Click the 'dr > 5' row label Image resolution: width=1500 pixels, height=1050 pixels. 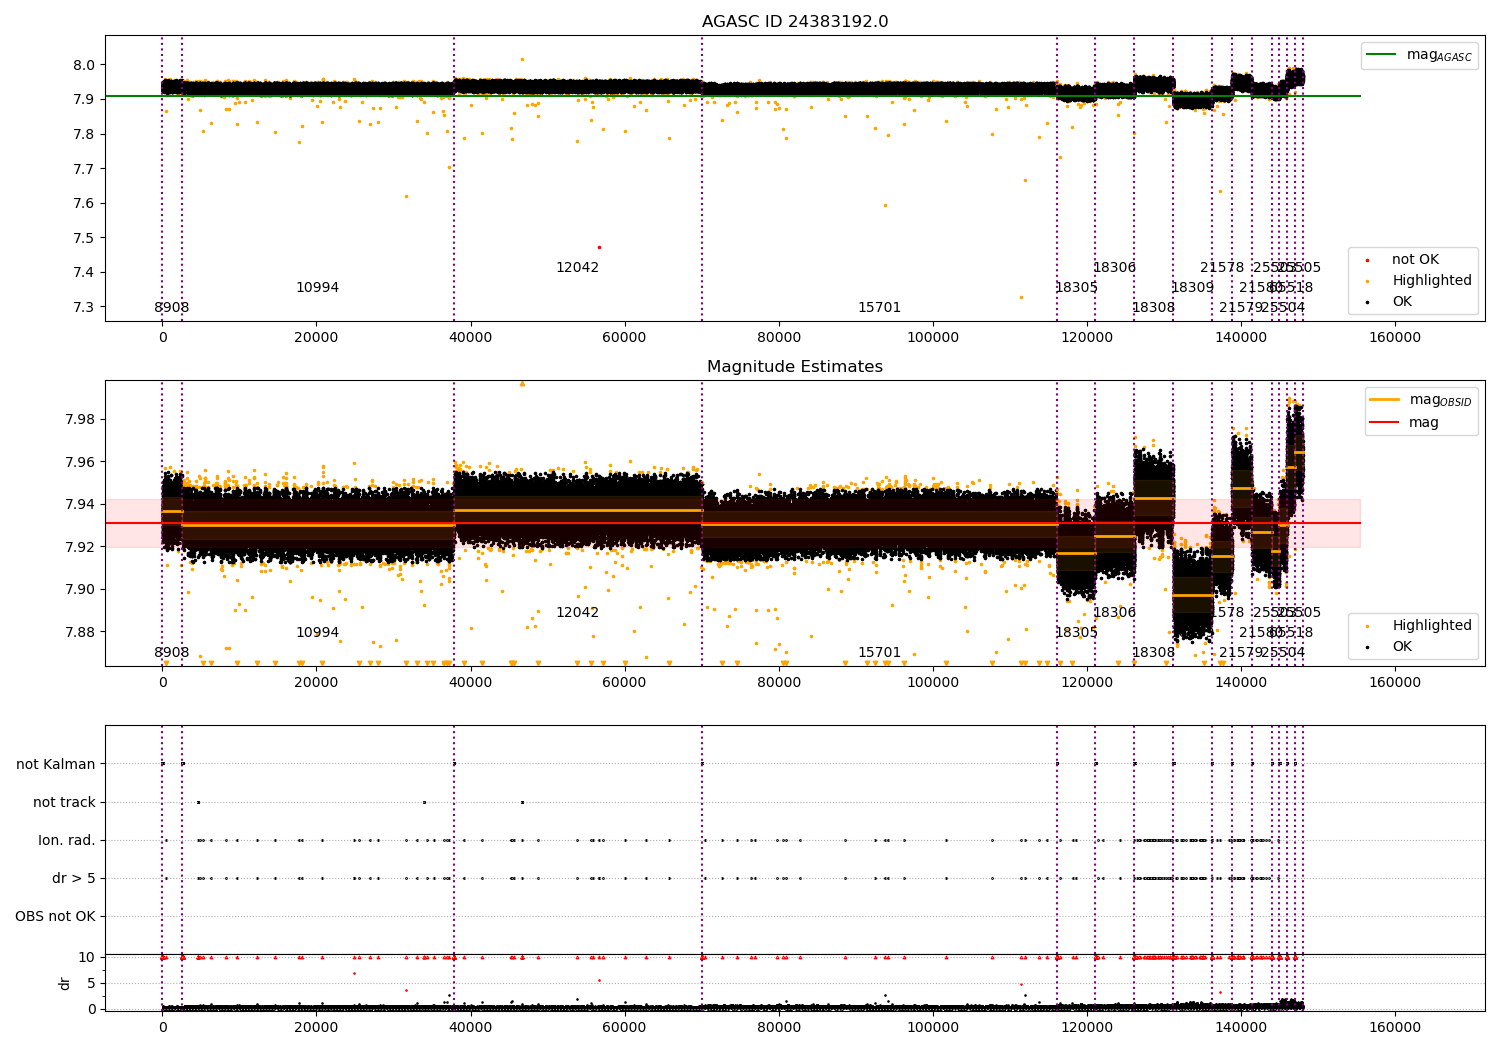tap(74, 878)
